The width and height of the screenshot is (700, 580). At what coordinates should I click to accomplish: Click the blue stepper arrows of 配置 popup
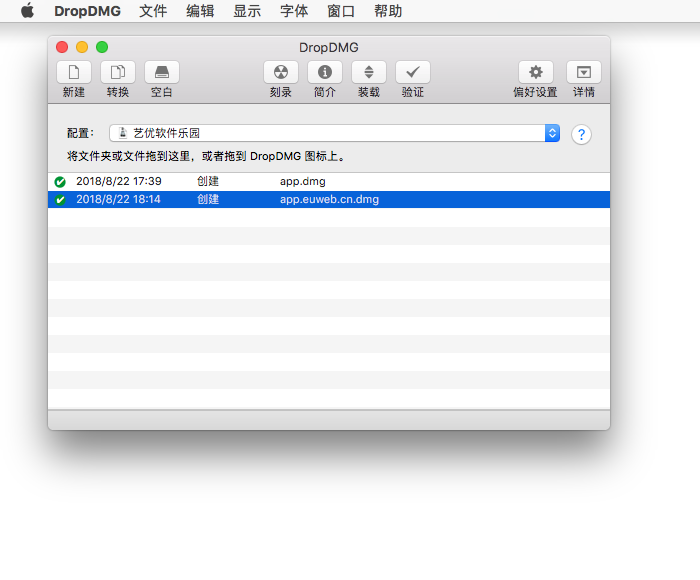[x=552, y=133]
